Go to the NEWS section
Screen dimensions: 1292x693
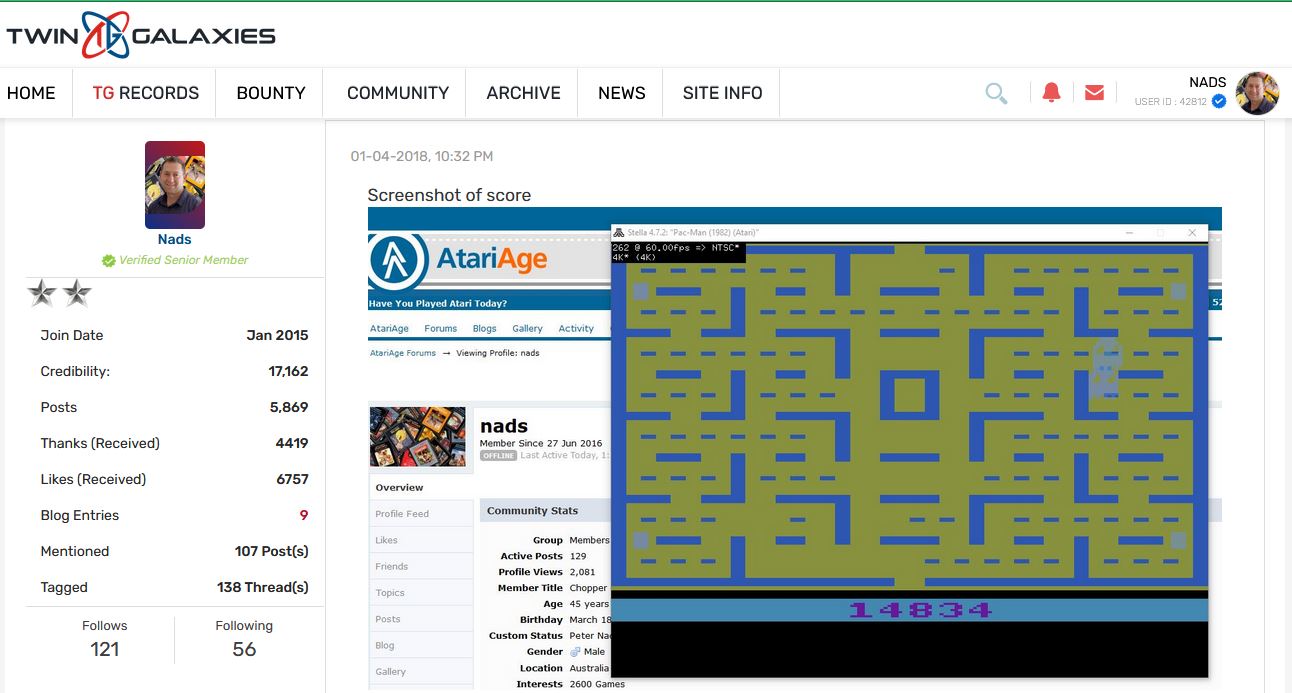click(x=621, y=93)
